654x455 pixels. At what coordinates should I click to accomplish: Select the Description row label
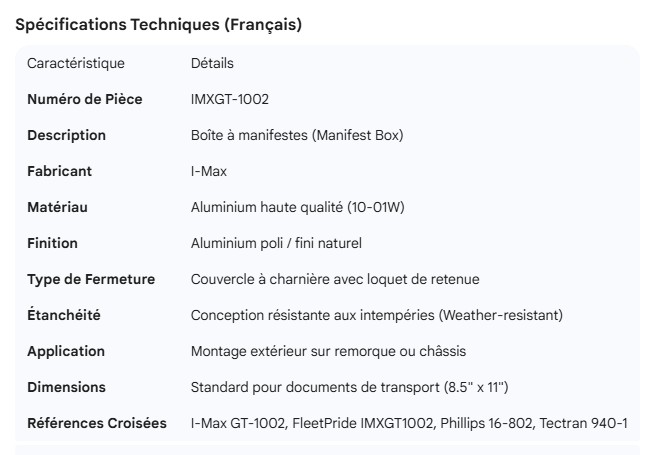tap(66, 135)
